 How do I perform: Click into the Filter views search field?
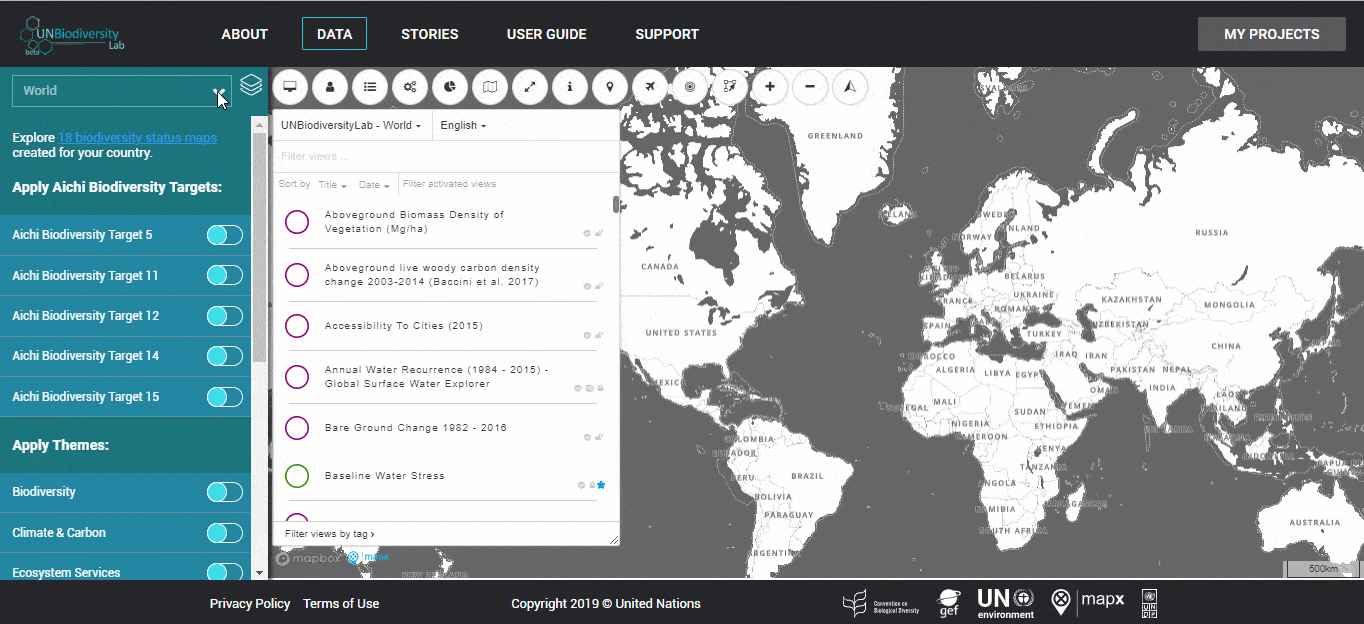445,156
